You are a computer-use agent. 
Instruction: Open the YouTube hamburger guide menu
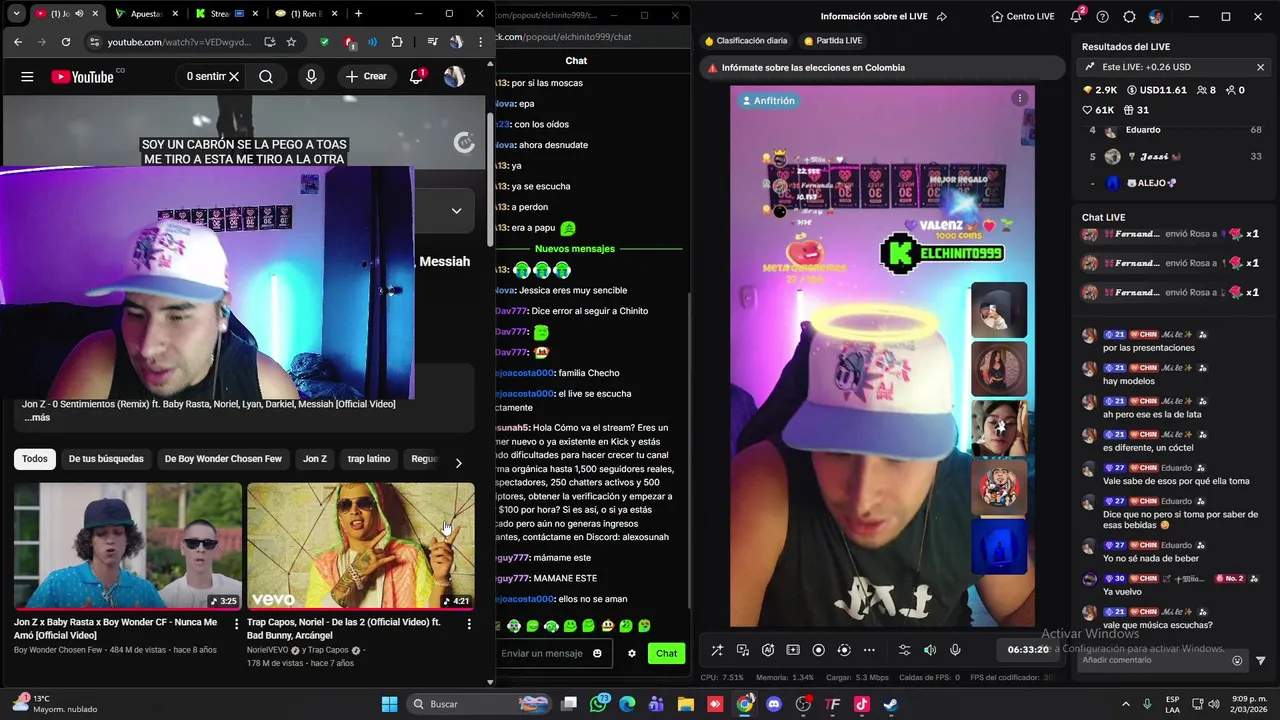click(x=27, y=77)
